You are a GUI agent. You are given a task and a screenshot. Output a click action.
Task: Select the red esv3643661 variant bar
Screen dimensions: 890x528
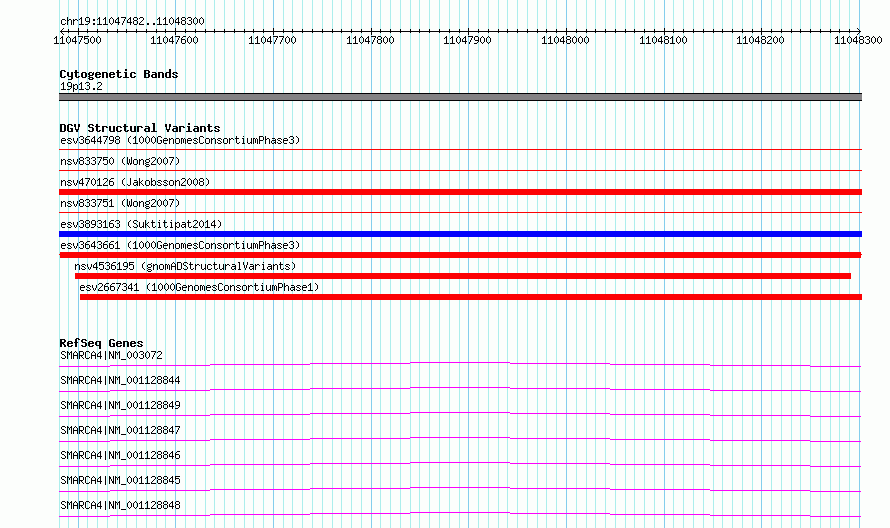click(x=460, y=255)
